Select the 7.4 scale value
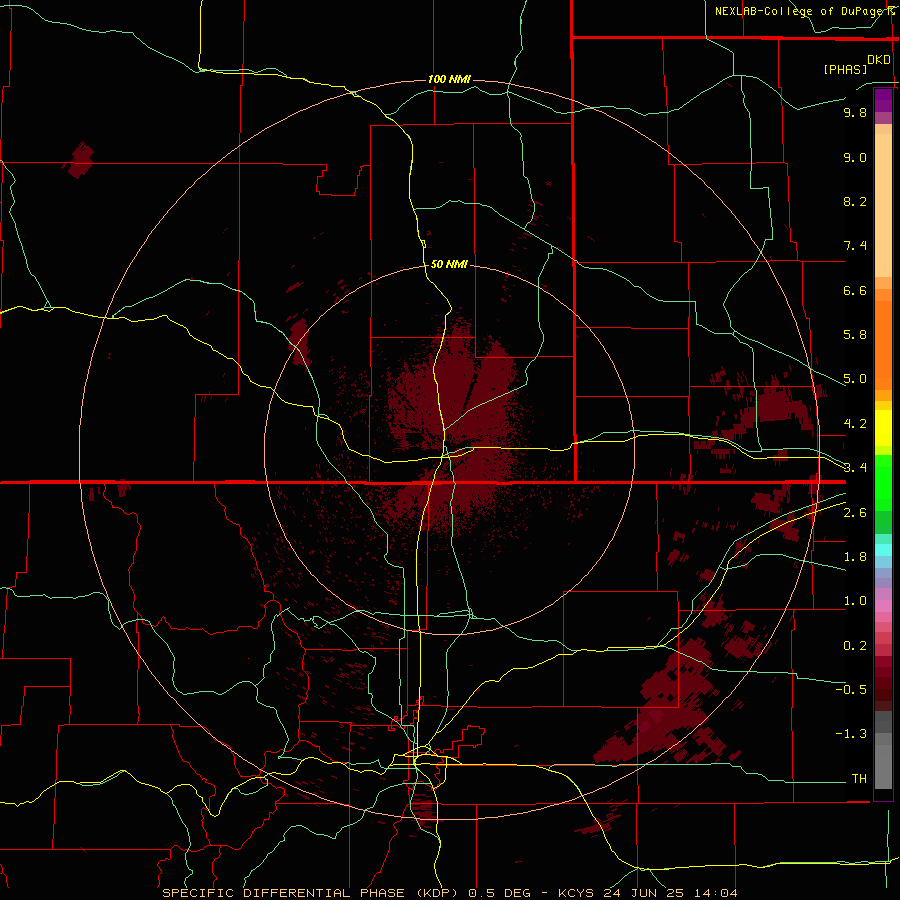 tap(855, 246)
